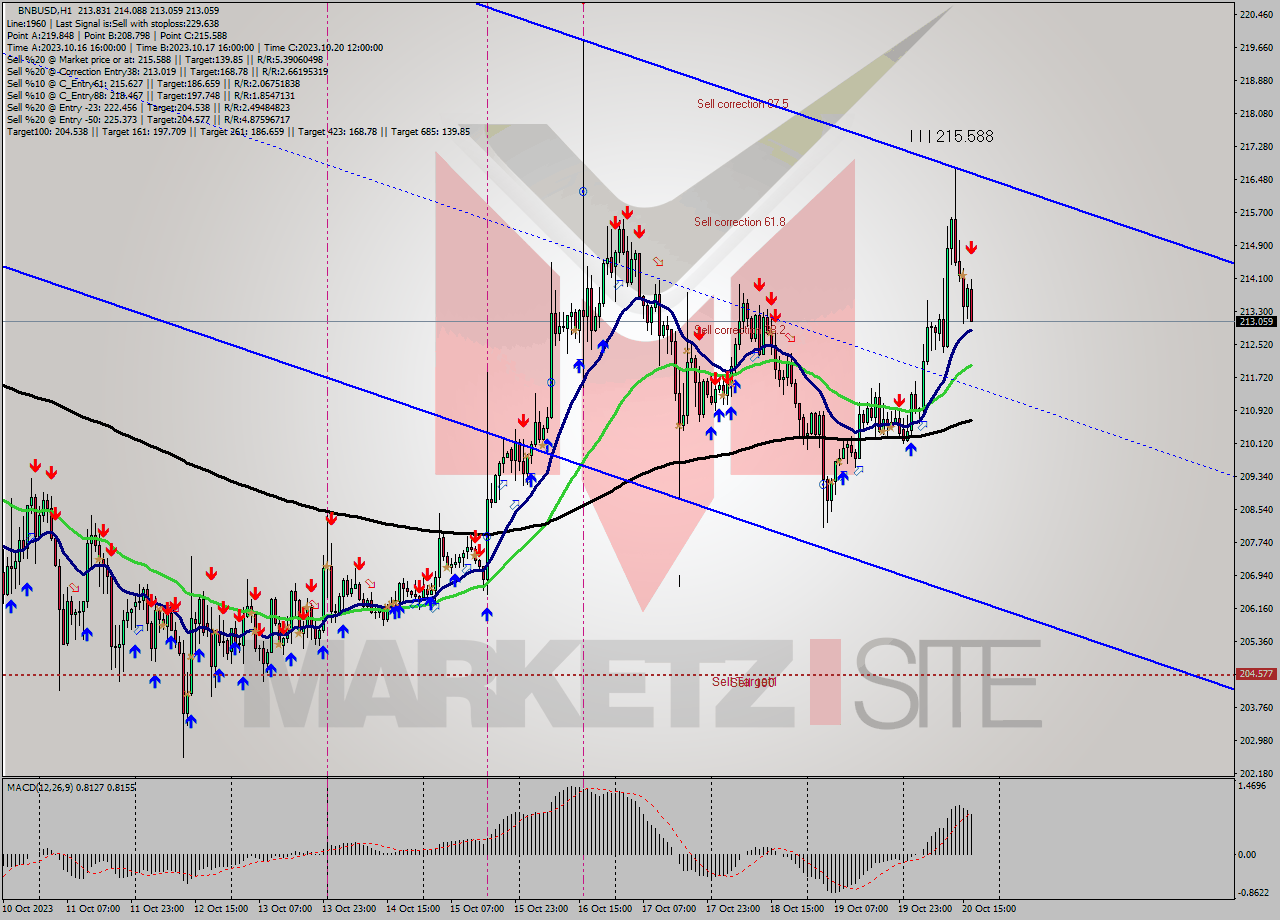The height and width of the screenshot is (920, 1280).
Task: Click the '10 Oct 2023' time label
Action: coord(30,910)
